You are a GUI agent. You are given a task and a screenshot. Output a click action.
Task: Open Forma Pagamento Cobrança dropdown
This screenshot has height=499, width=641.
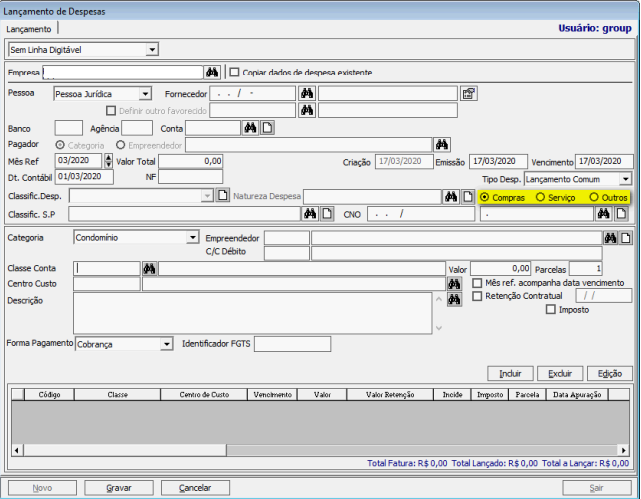click(166, 344)
